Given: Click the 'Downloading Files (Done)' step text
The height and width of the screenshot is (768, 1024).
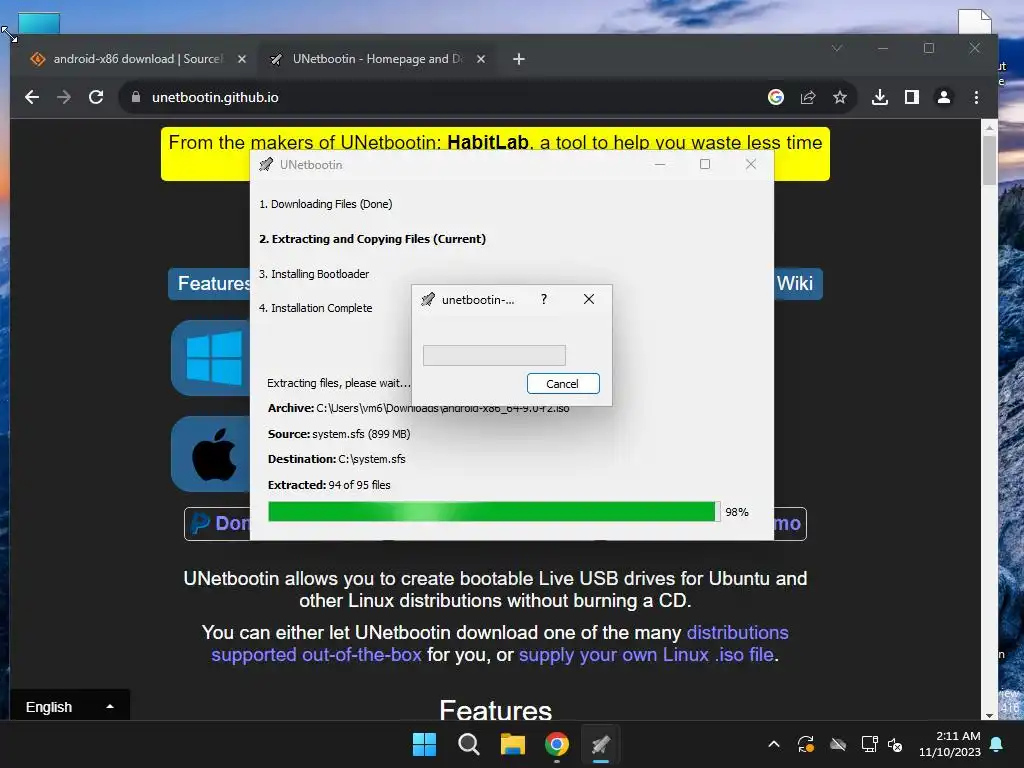Looking at the screenshot, I should (325, 204).
